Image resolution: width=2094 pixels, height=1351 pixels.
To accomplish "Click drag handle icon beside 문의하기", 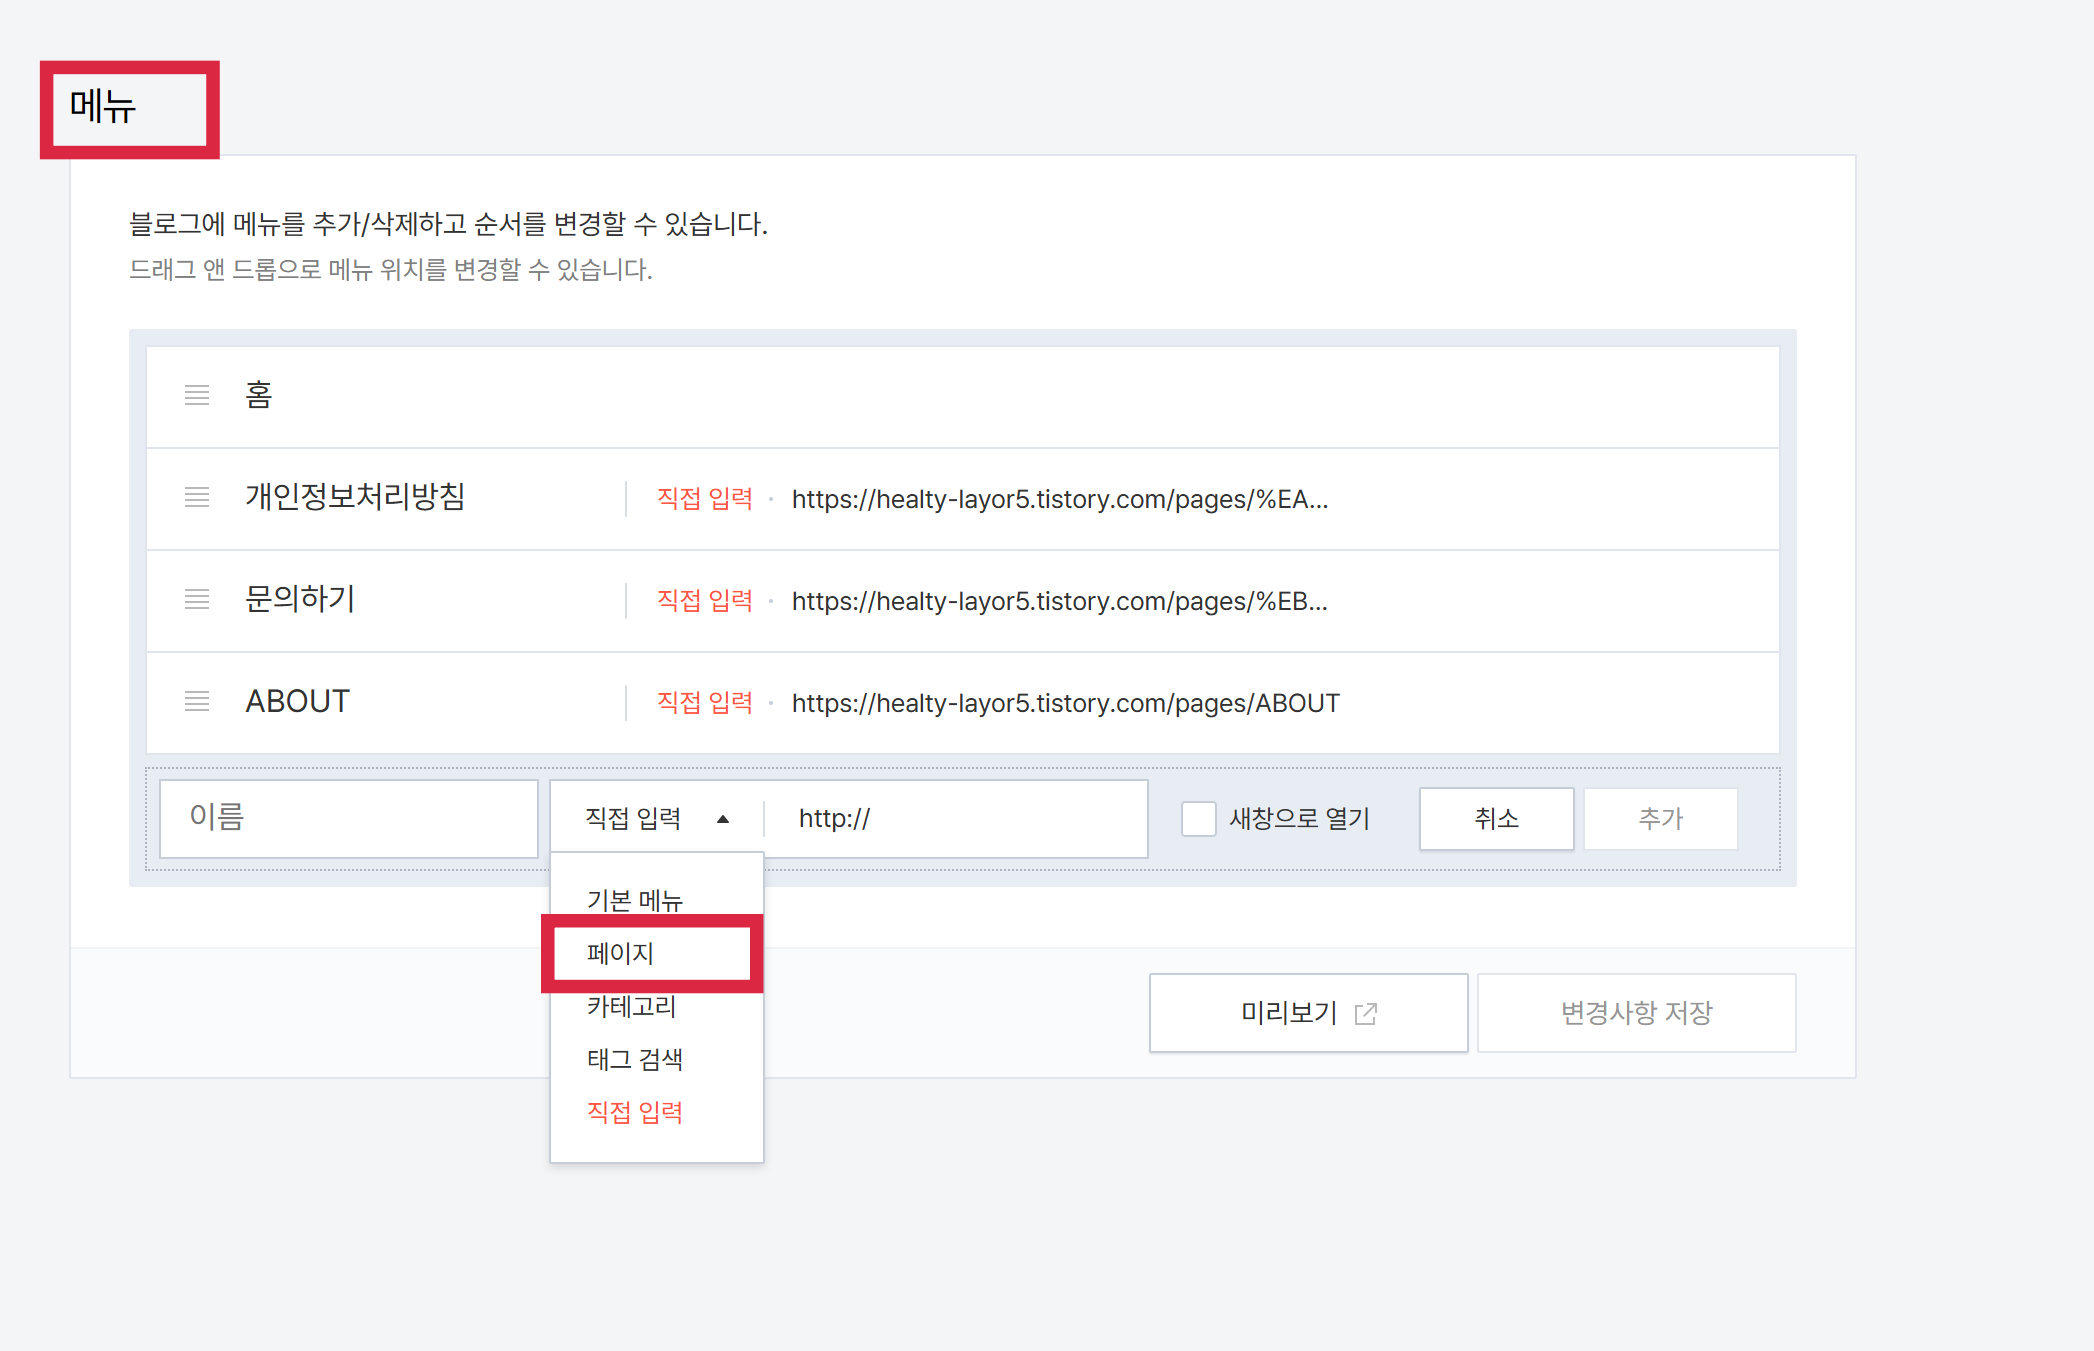I will click(197, 599).
